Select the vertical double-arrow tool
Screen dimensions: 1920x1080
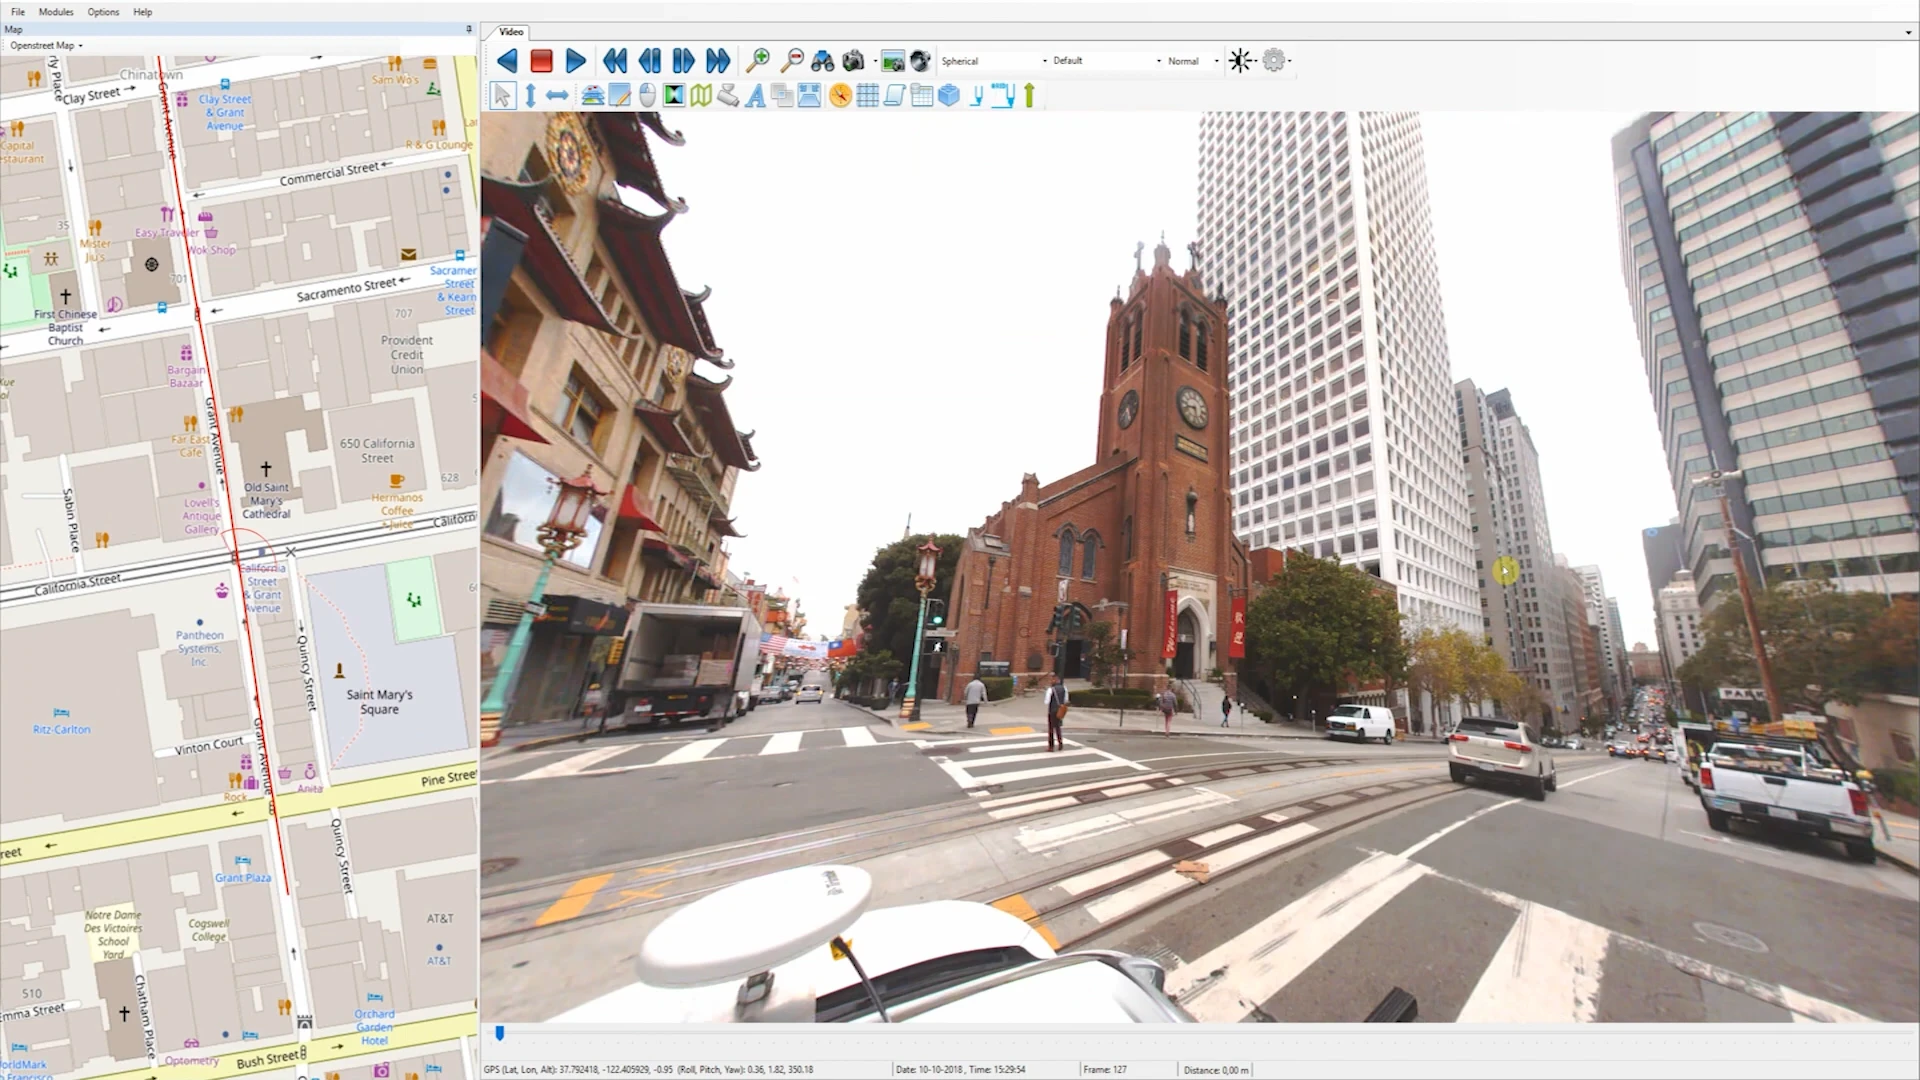tap(531, 95)
